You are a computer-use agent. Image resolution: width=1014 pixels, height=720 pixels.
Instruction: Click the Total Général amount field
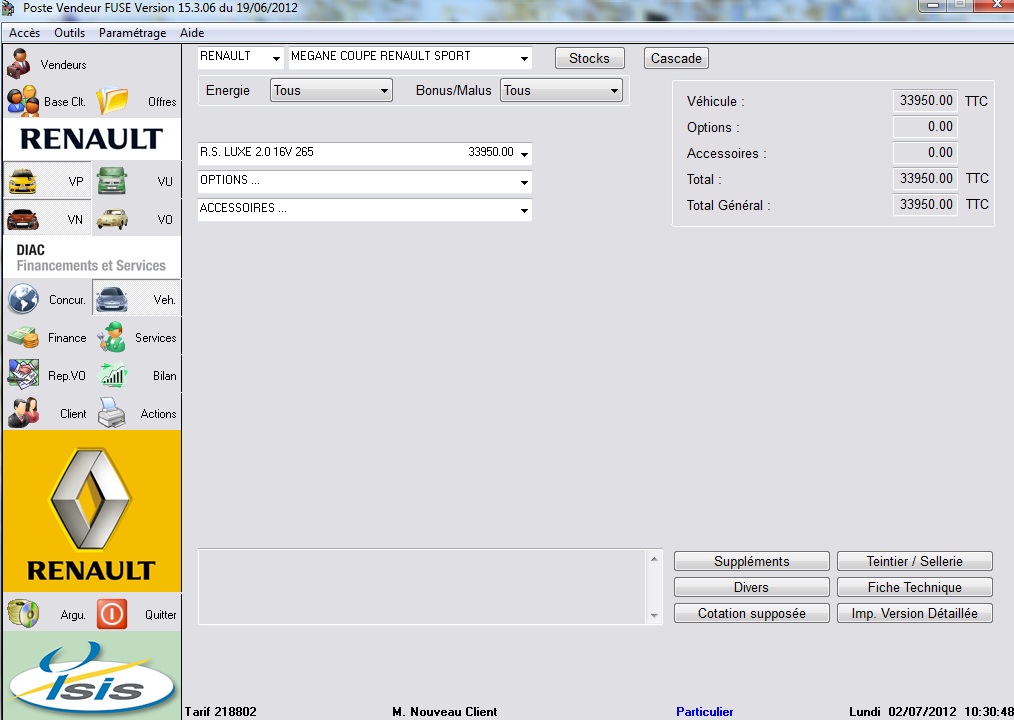point(925,204)
